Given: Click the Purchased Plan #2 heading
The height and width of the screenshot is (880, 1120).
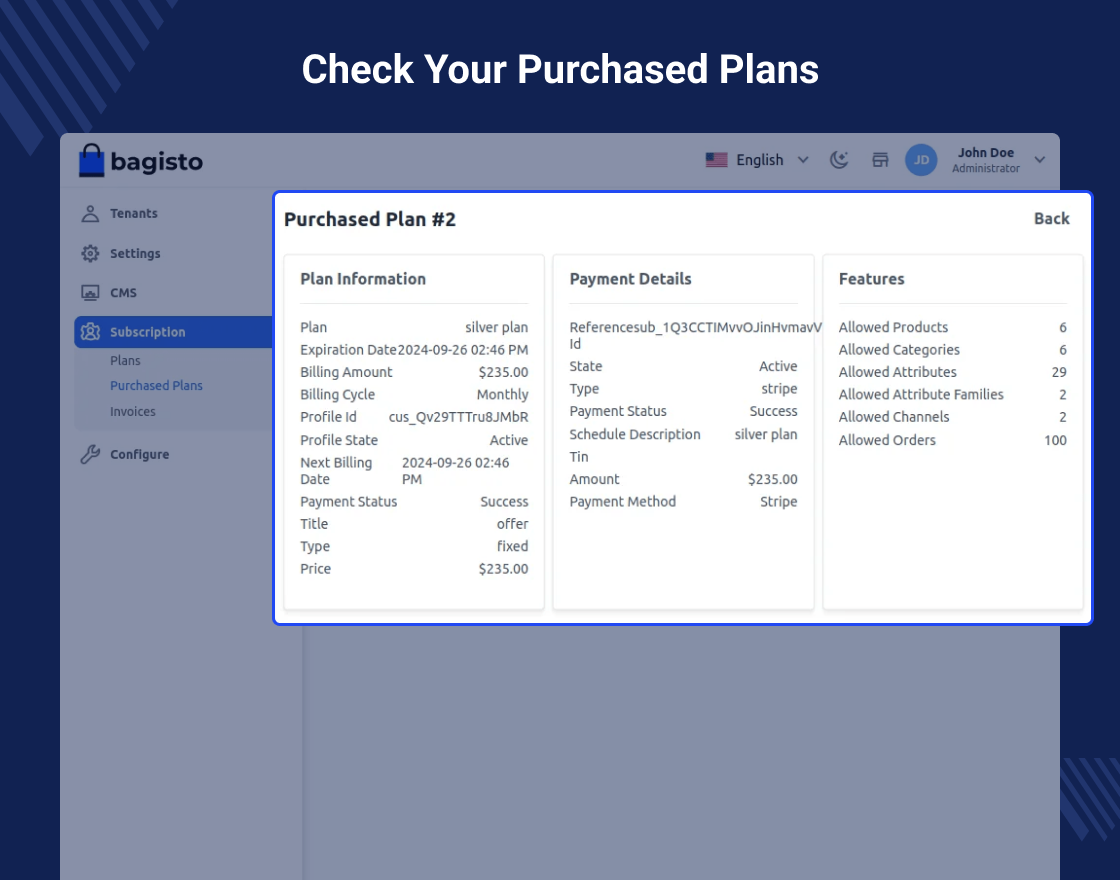Looking at the screenshot, I should click(x=370, y=219).
